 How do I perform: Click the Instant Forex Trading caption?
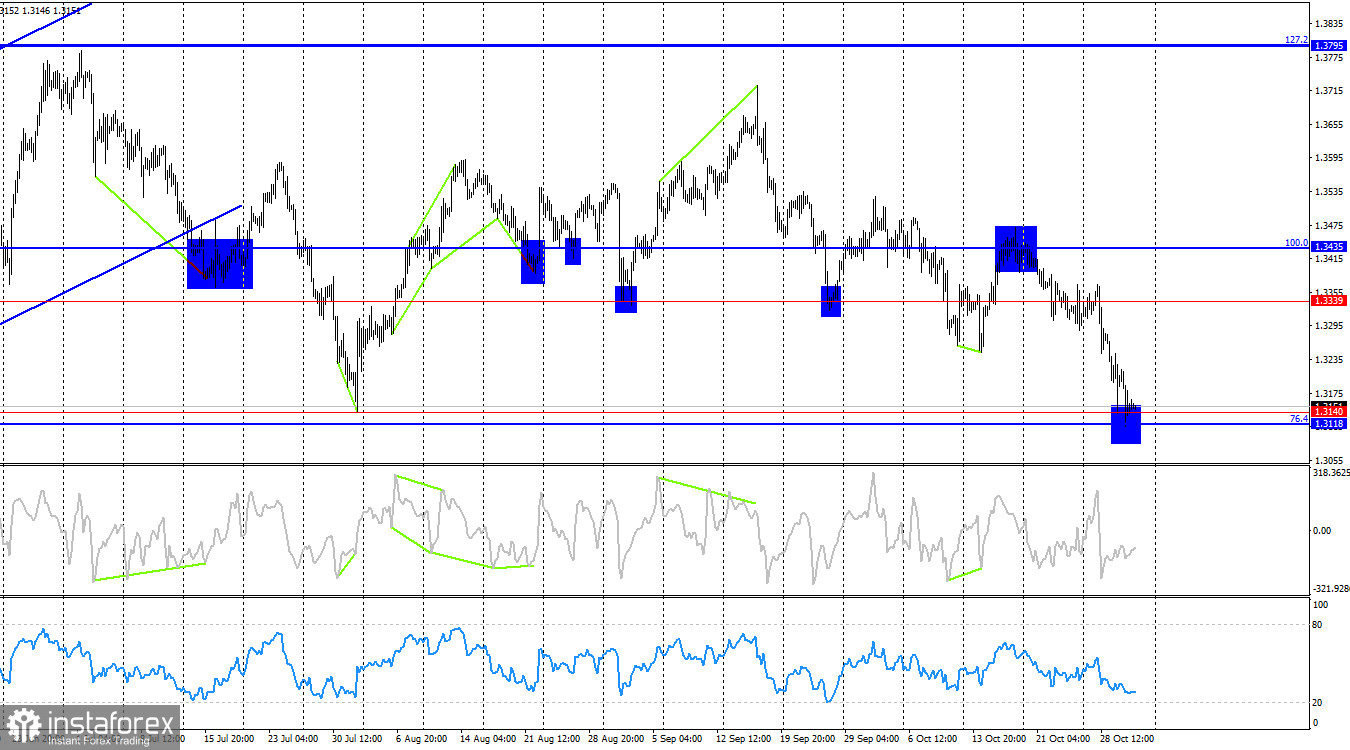click(x=100, y=740)
